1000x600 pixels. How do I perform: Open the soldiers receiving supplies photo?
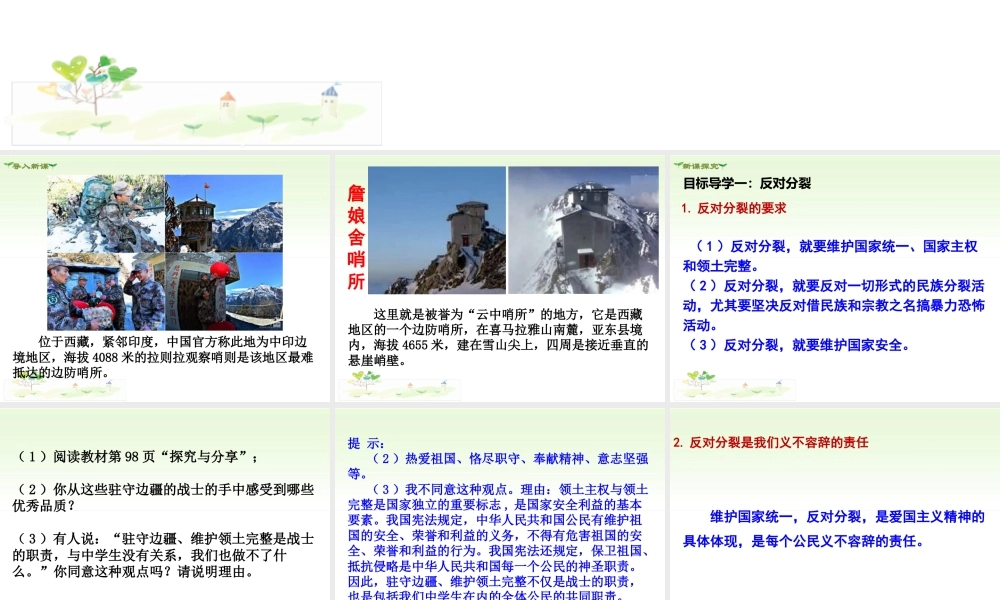point(105,291)
